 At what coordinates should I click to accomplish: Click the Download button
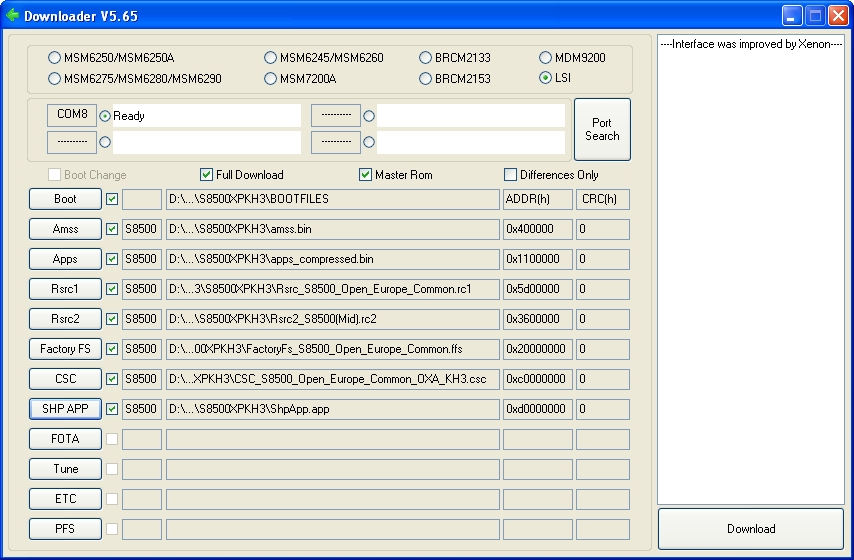pyautogui.click(x=751, y=529)
